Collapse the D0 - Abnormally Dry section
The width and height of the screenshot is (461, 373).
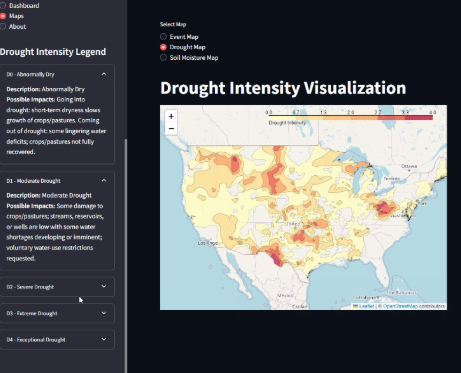pos(57,74)
